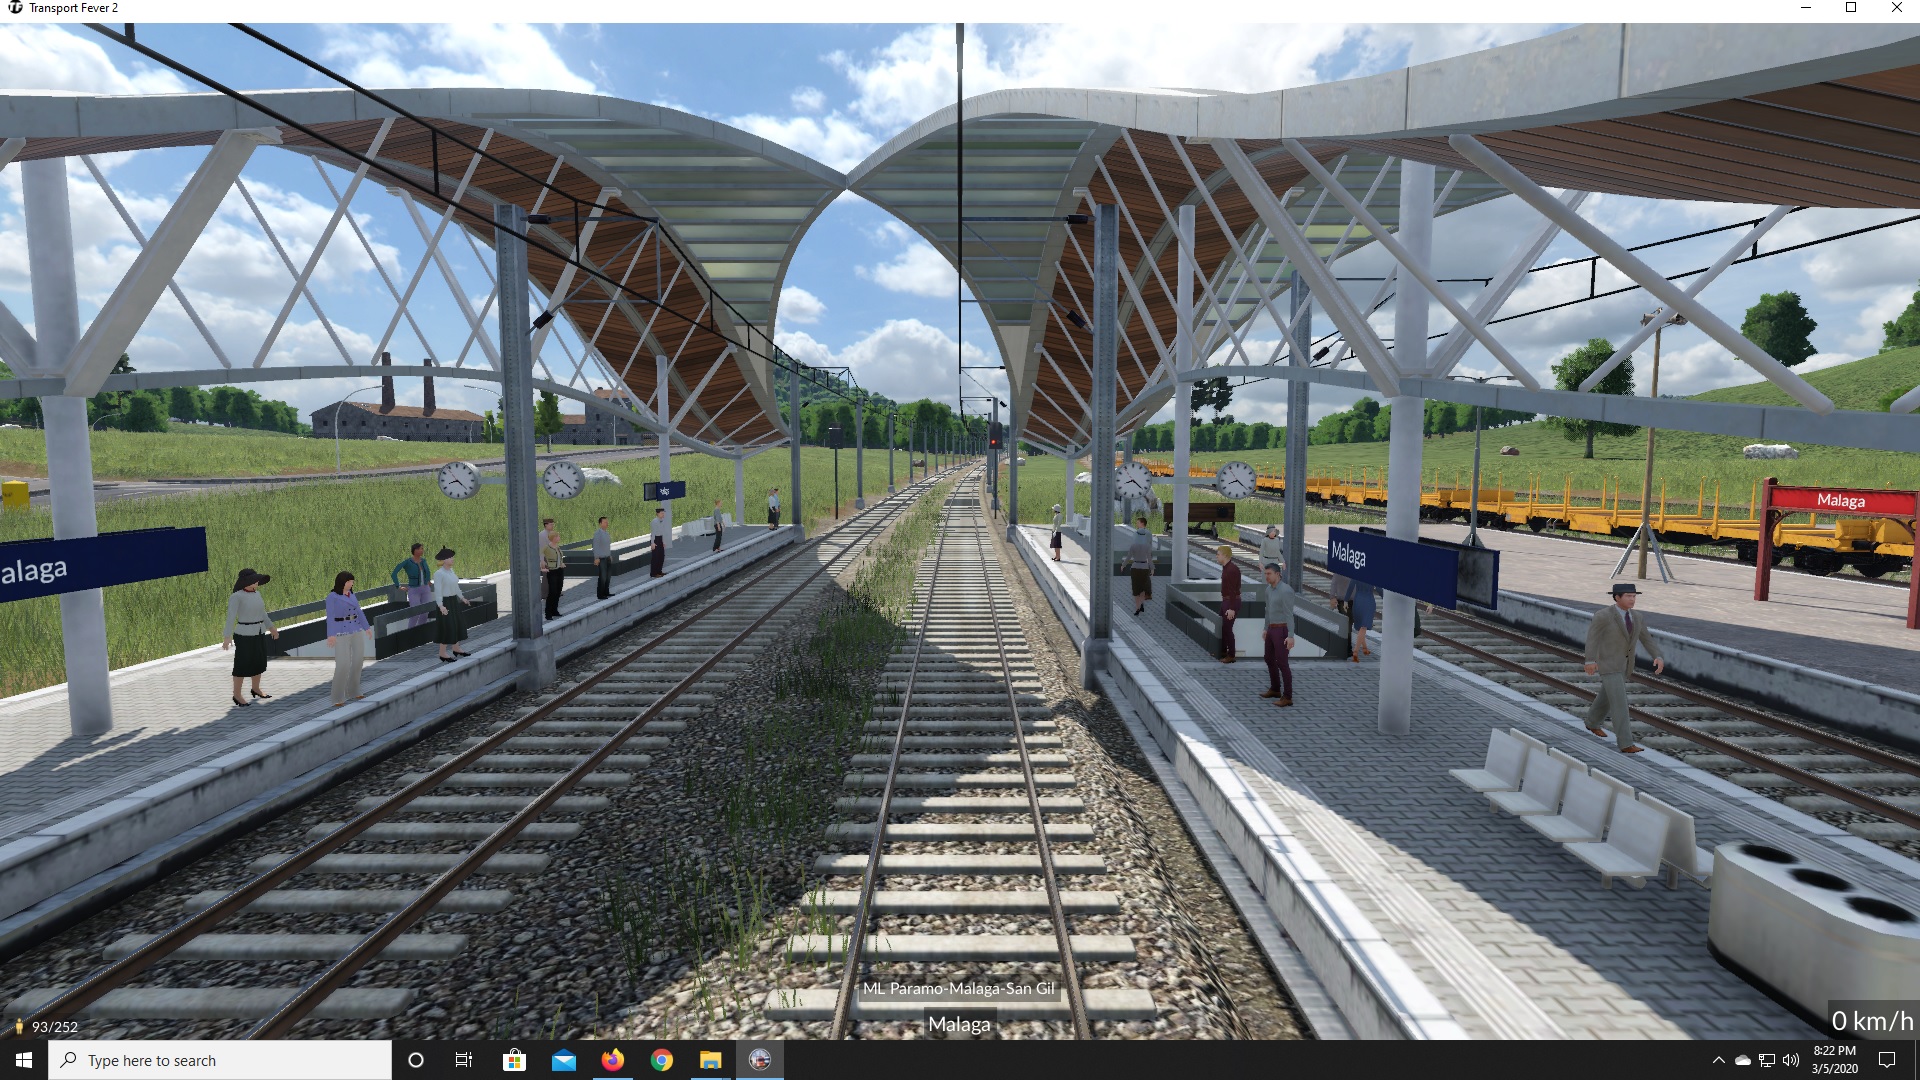The width and height of the screenshot is (1920, 1080).
Task: Click the Malaga station name label
Action: 959,1024
